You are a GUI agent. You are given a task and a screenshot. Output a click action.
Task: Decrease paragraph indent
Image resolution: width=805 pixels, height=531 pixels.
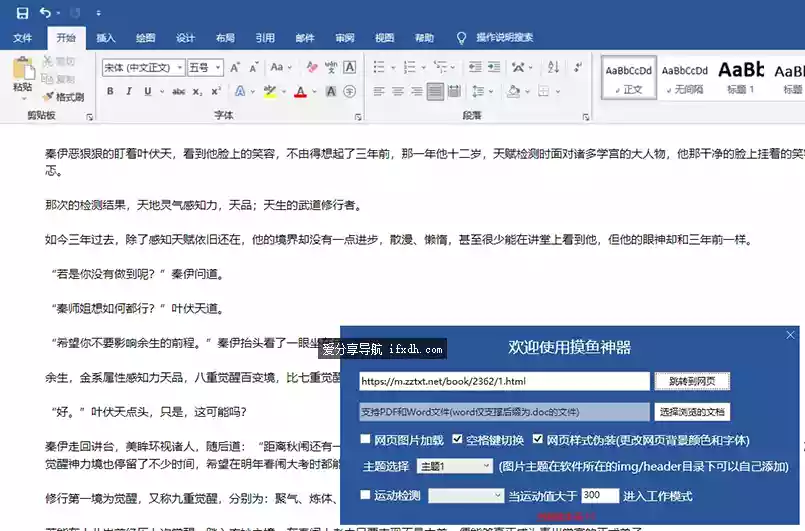(x=475, y=67)
